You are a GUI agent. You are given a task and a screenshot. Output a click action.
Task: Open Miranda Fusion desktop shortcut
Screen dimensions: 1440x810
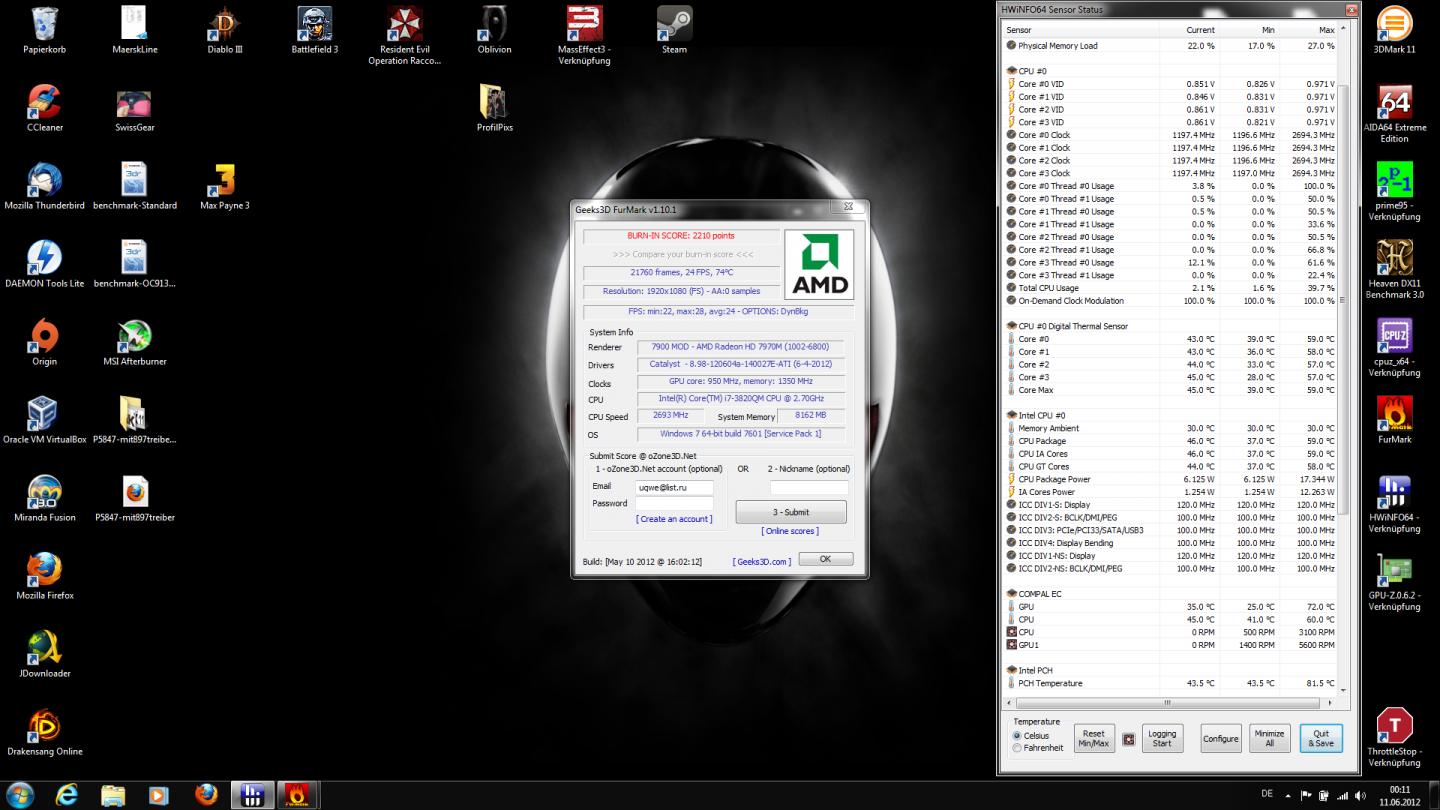tap(45, 498)
